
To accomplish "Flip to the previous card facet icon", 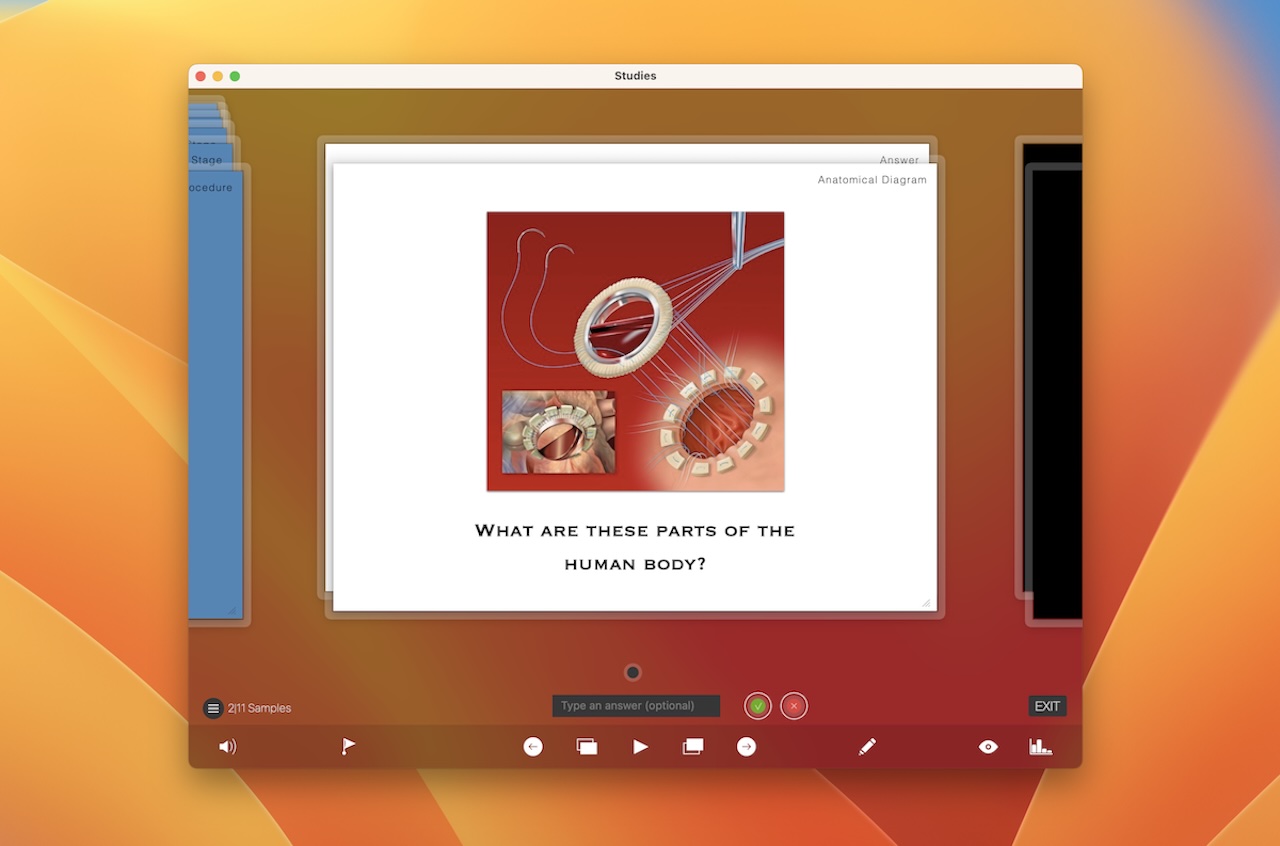I will (587, 746).
